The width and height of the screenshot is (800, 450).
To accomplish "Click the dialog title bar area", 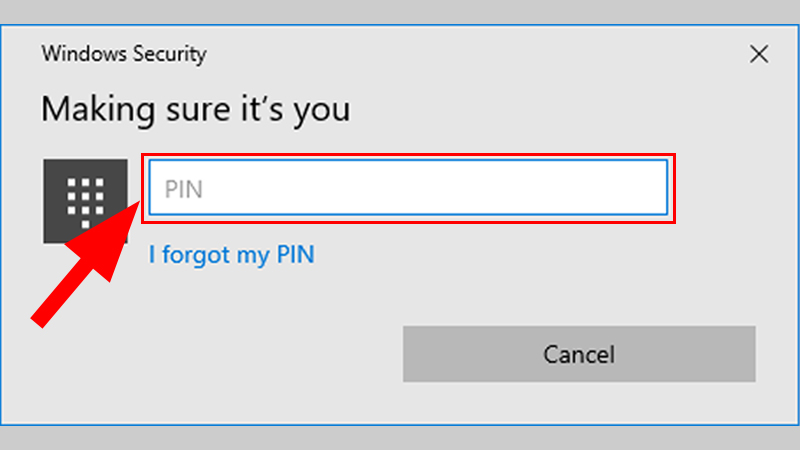I will [x=400, y=54].
